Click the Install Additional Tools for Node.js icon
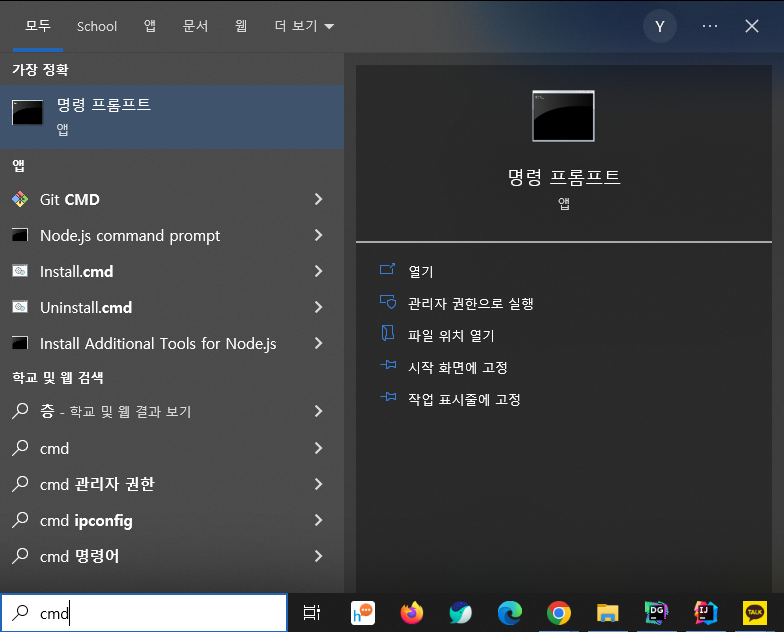 point(20,343)
